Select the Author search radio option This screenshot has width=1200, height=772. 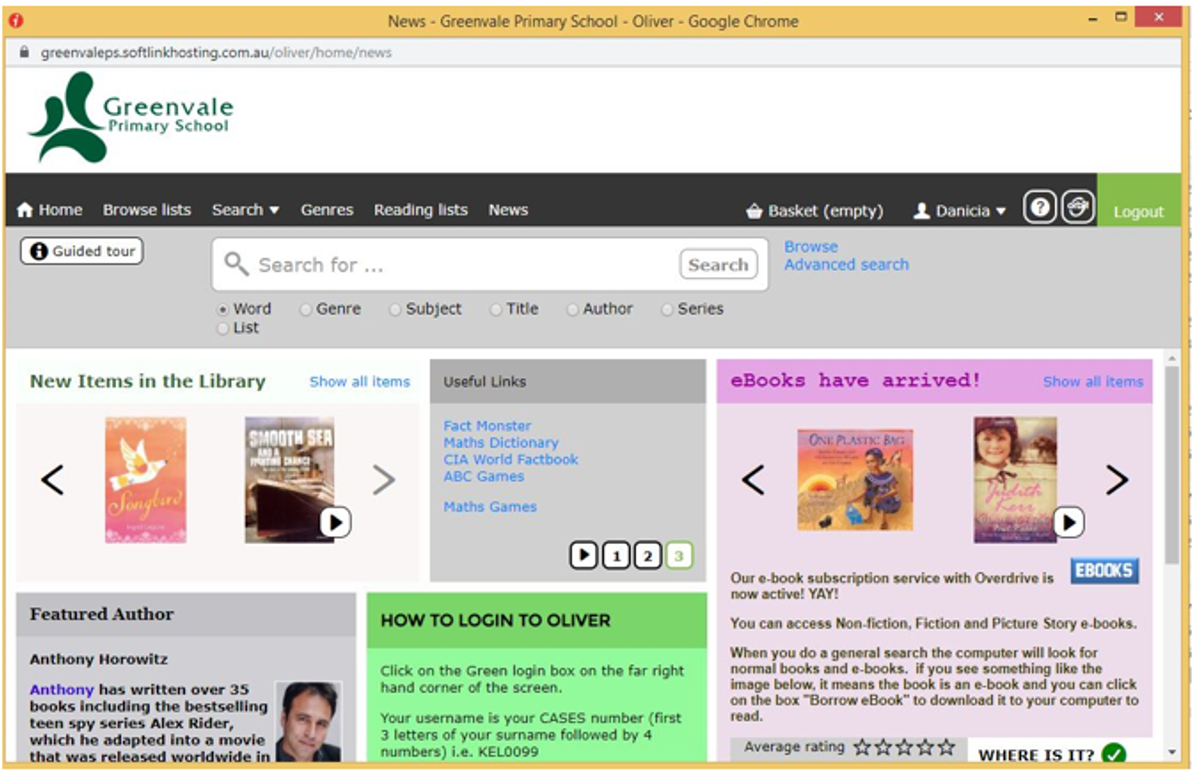(573, 310)
